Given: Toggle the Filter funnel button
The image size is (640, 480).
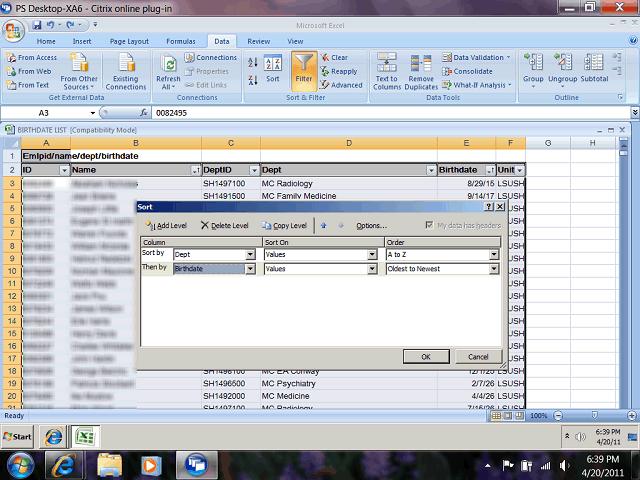Looking at the screenshot, I should (x=304, y=71).
